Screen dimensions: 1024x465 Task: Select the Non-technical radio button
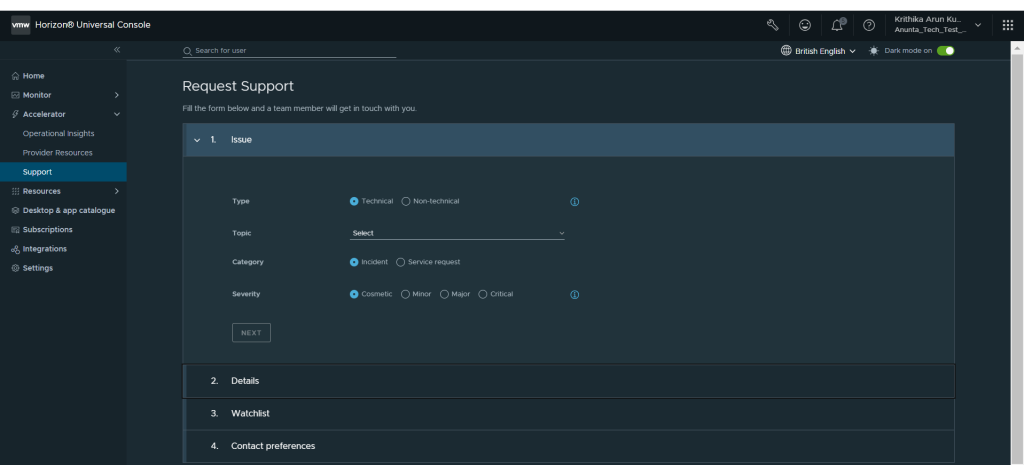(406, 201)
